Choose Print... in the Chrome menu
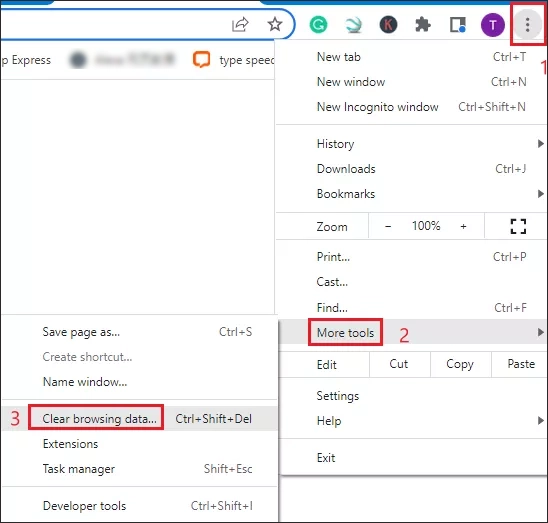The width and height of the screenshot is (548, 523). click(411, 257)
